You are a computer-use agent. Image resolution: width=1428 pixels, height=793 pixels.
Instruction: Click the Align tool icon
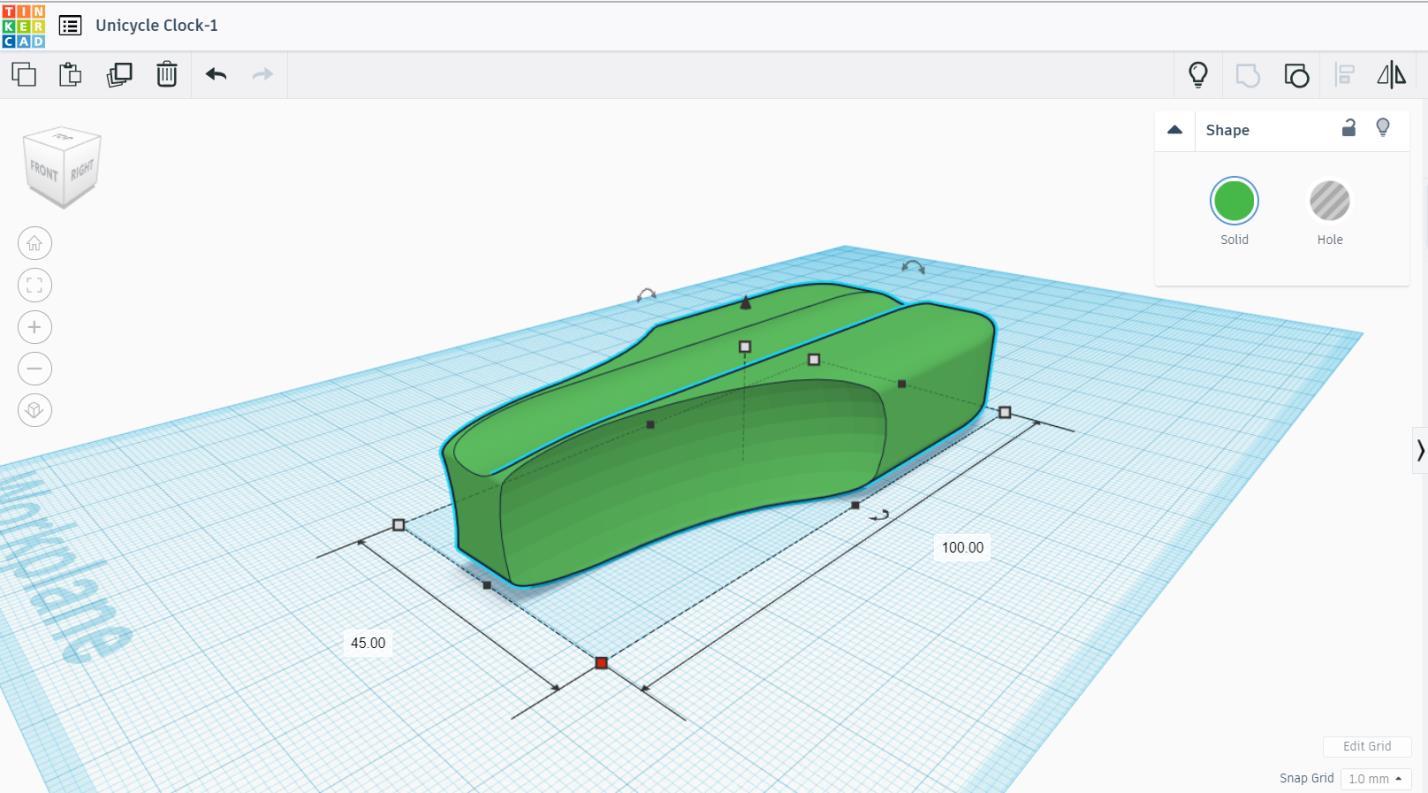1345,75
